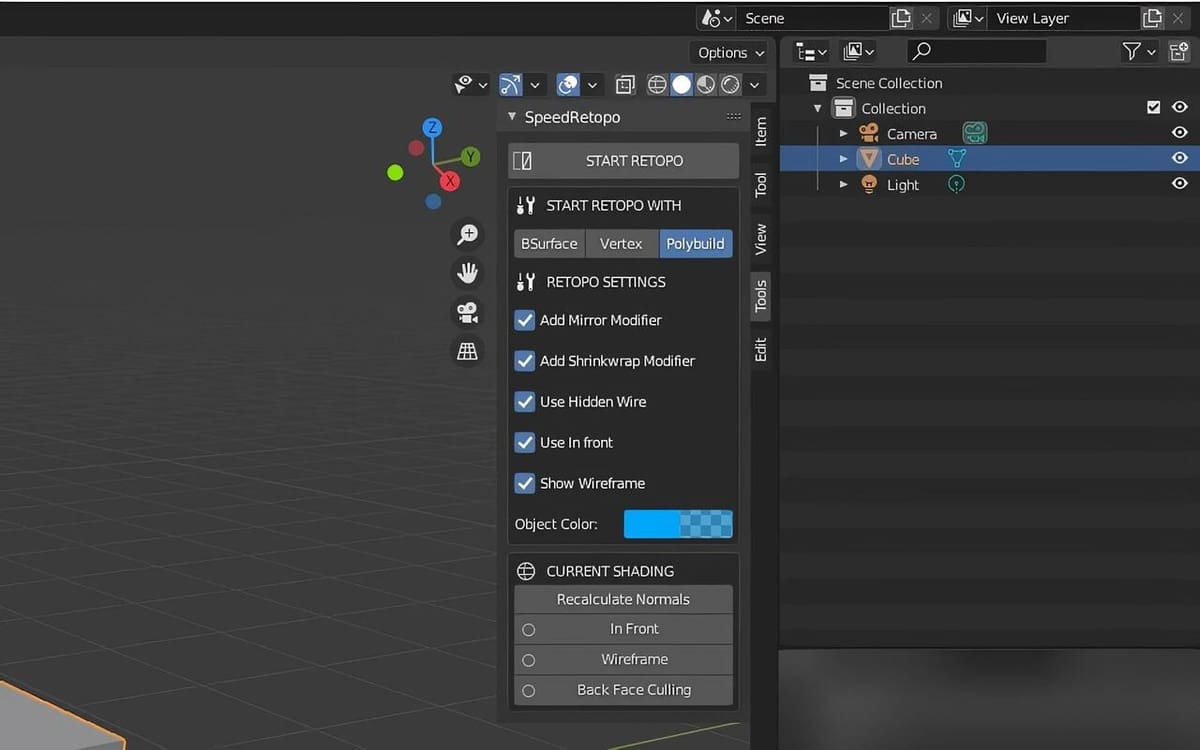Switch perspective/orthographic grid icon

pos(467,351)
